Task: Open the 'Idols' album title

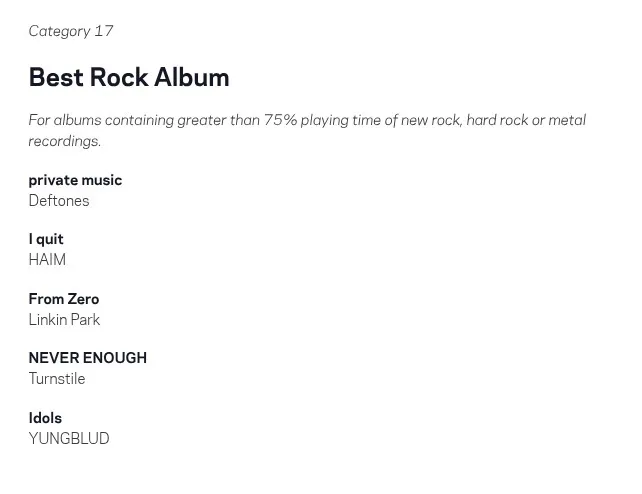Action: tap(45, 418)
